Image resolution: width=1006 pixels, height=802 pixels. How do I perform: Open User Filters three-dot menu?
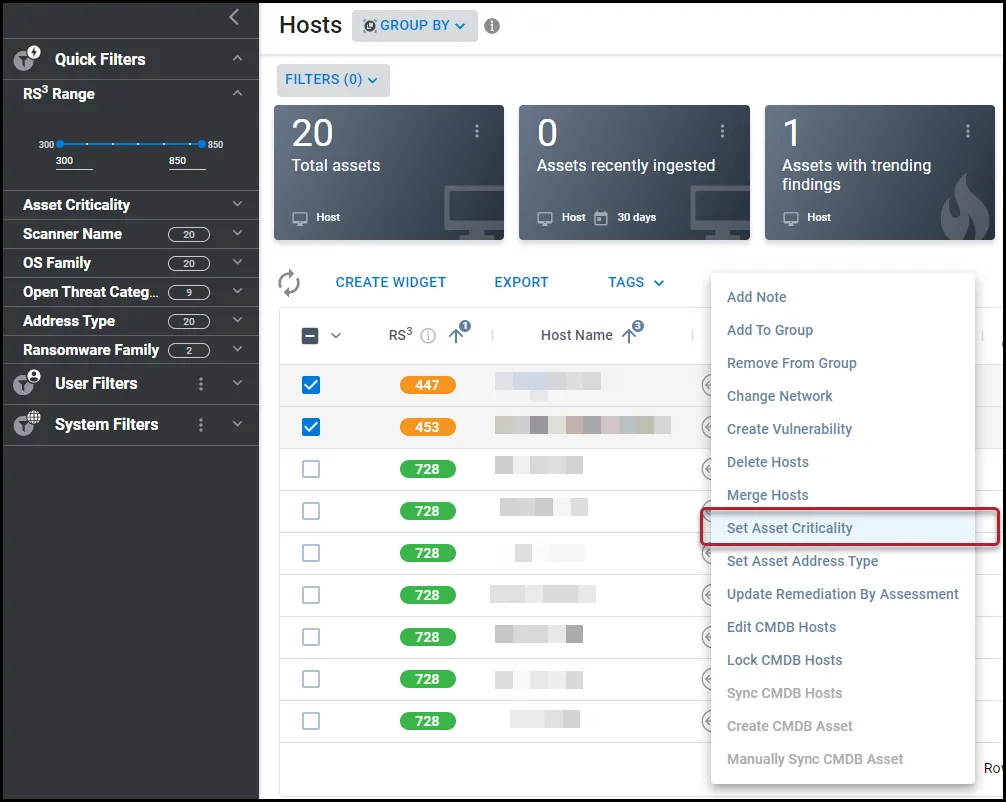pyautogui.click(x=201, y=384)
